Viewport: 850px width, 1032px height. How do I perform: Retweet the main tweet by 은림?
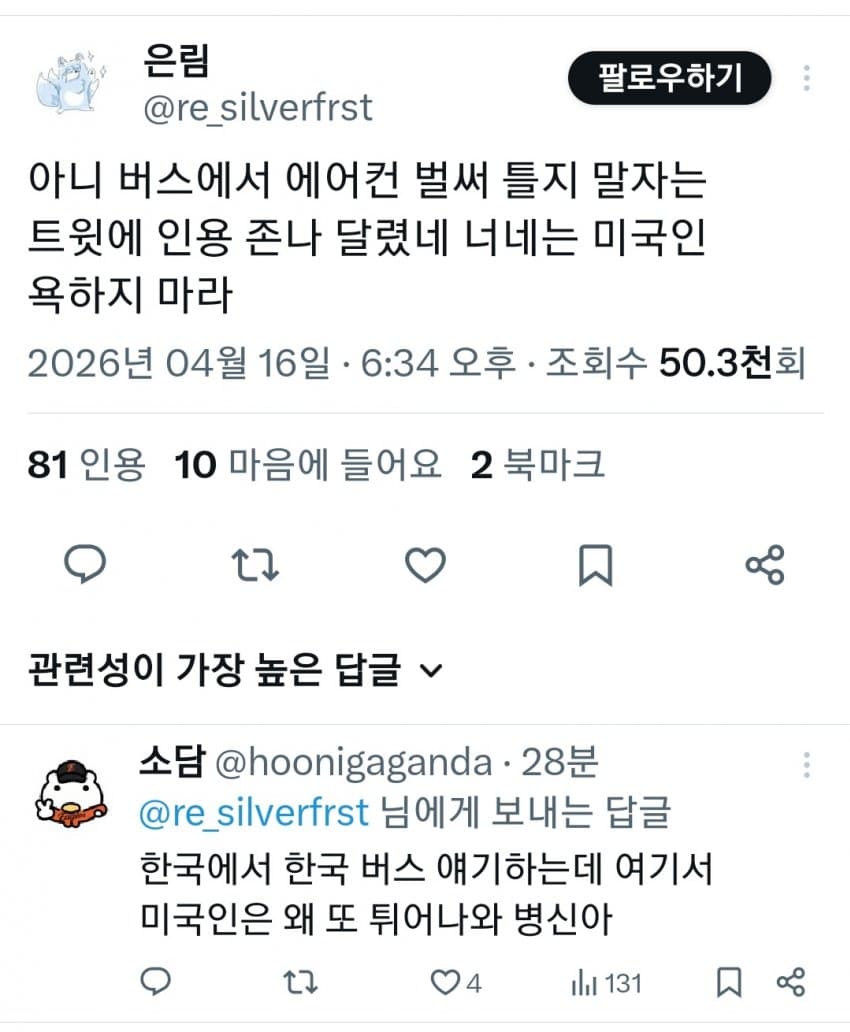tap(255, 565)
